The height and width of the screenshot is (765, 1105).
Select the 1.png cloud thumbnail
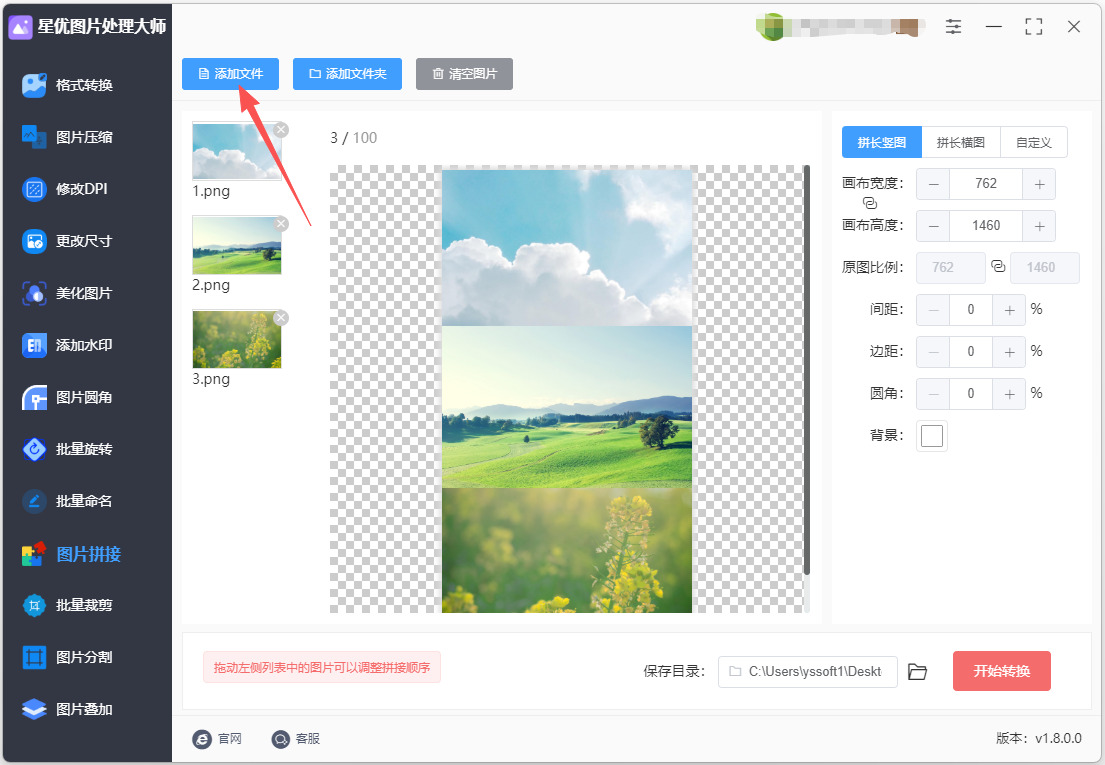click(x=237, y=151)
